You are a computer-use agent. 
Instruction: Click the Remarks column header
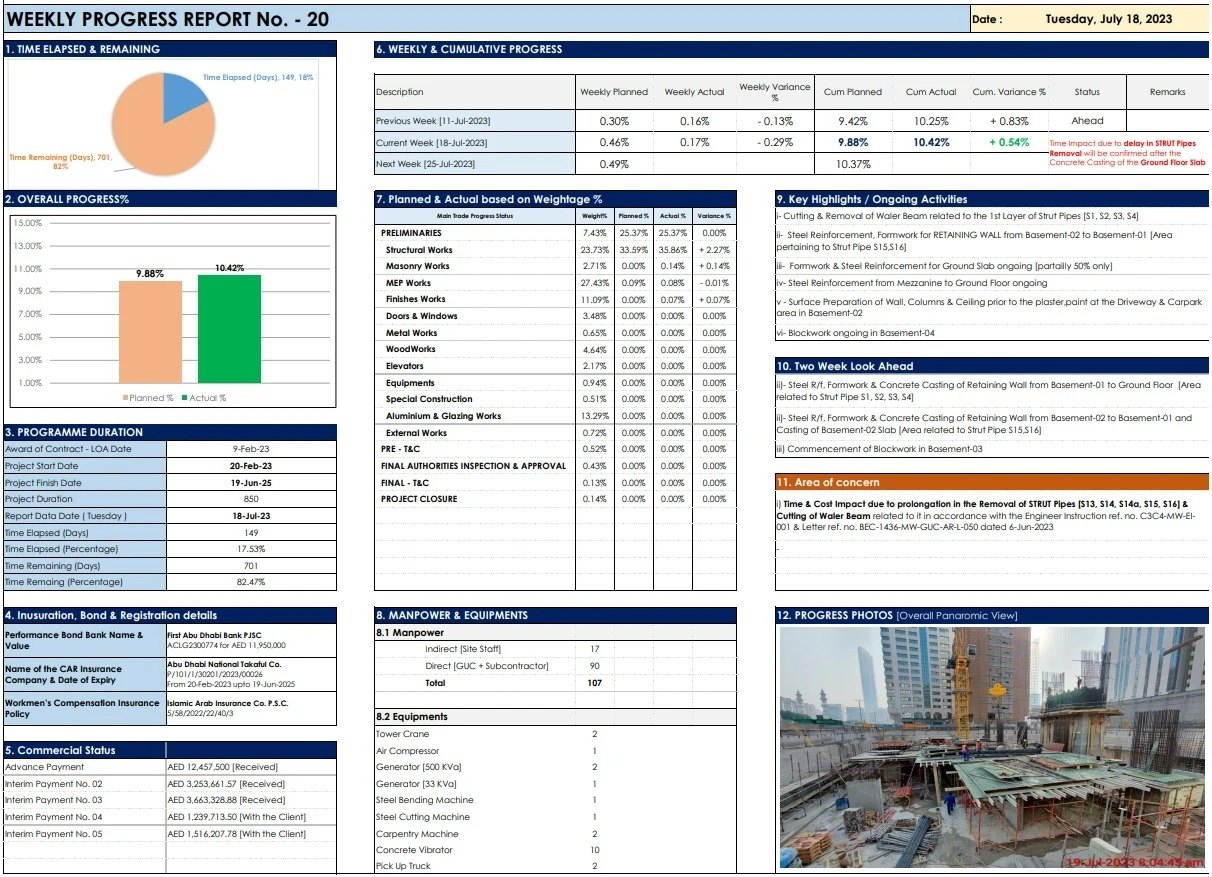(1167, 92)
